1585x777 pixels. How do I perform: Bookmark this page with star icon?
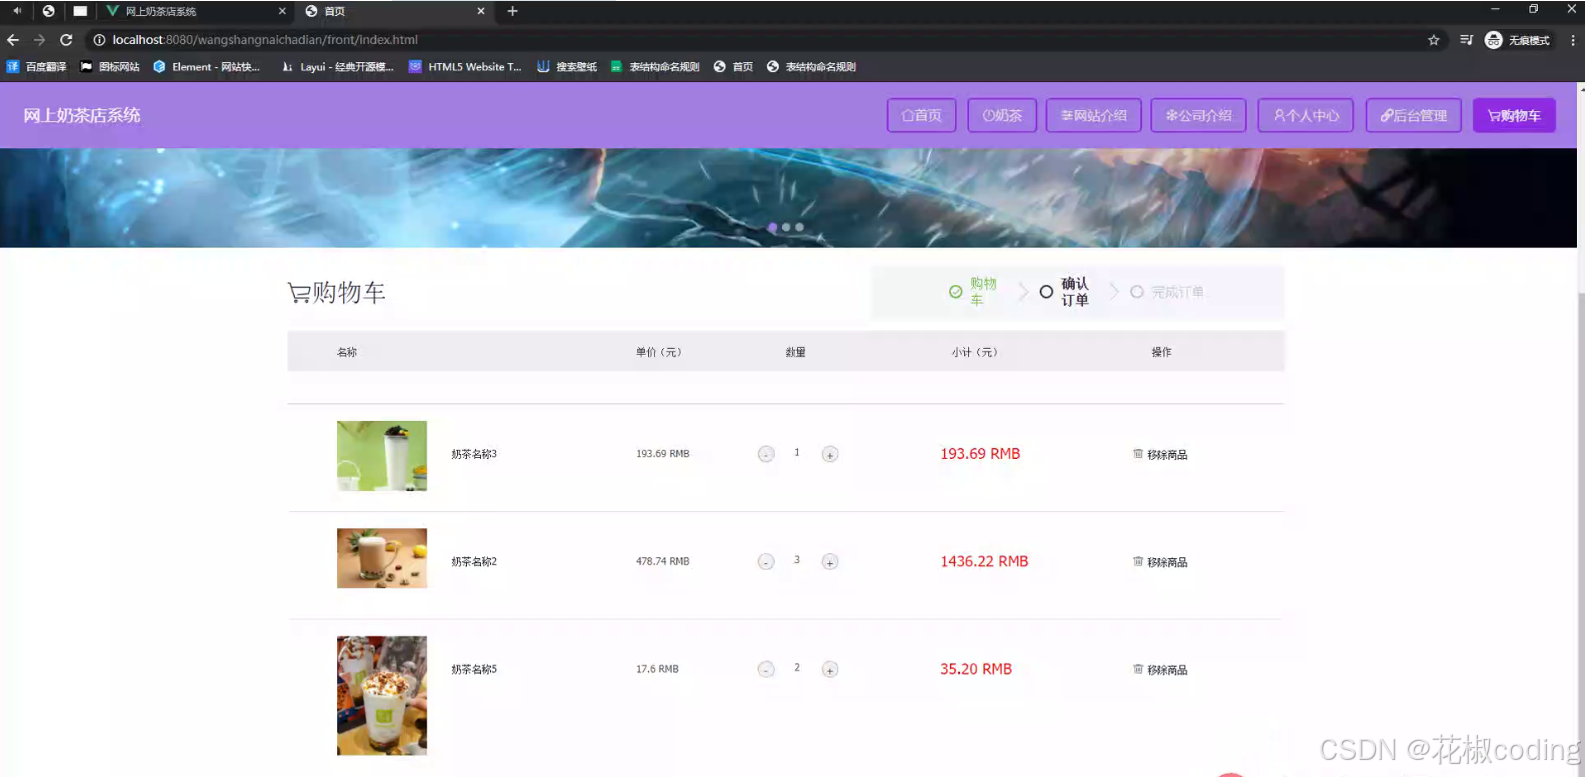(x=1434, y=40)
